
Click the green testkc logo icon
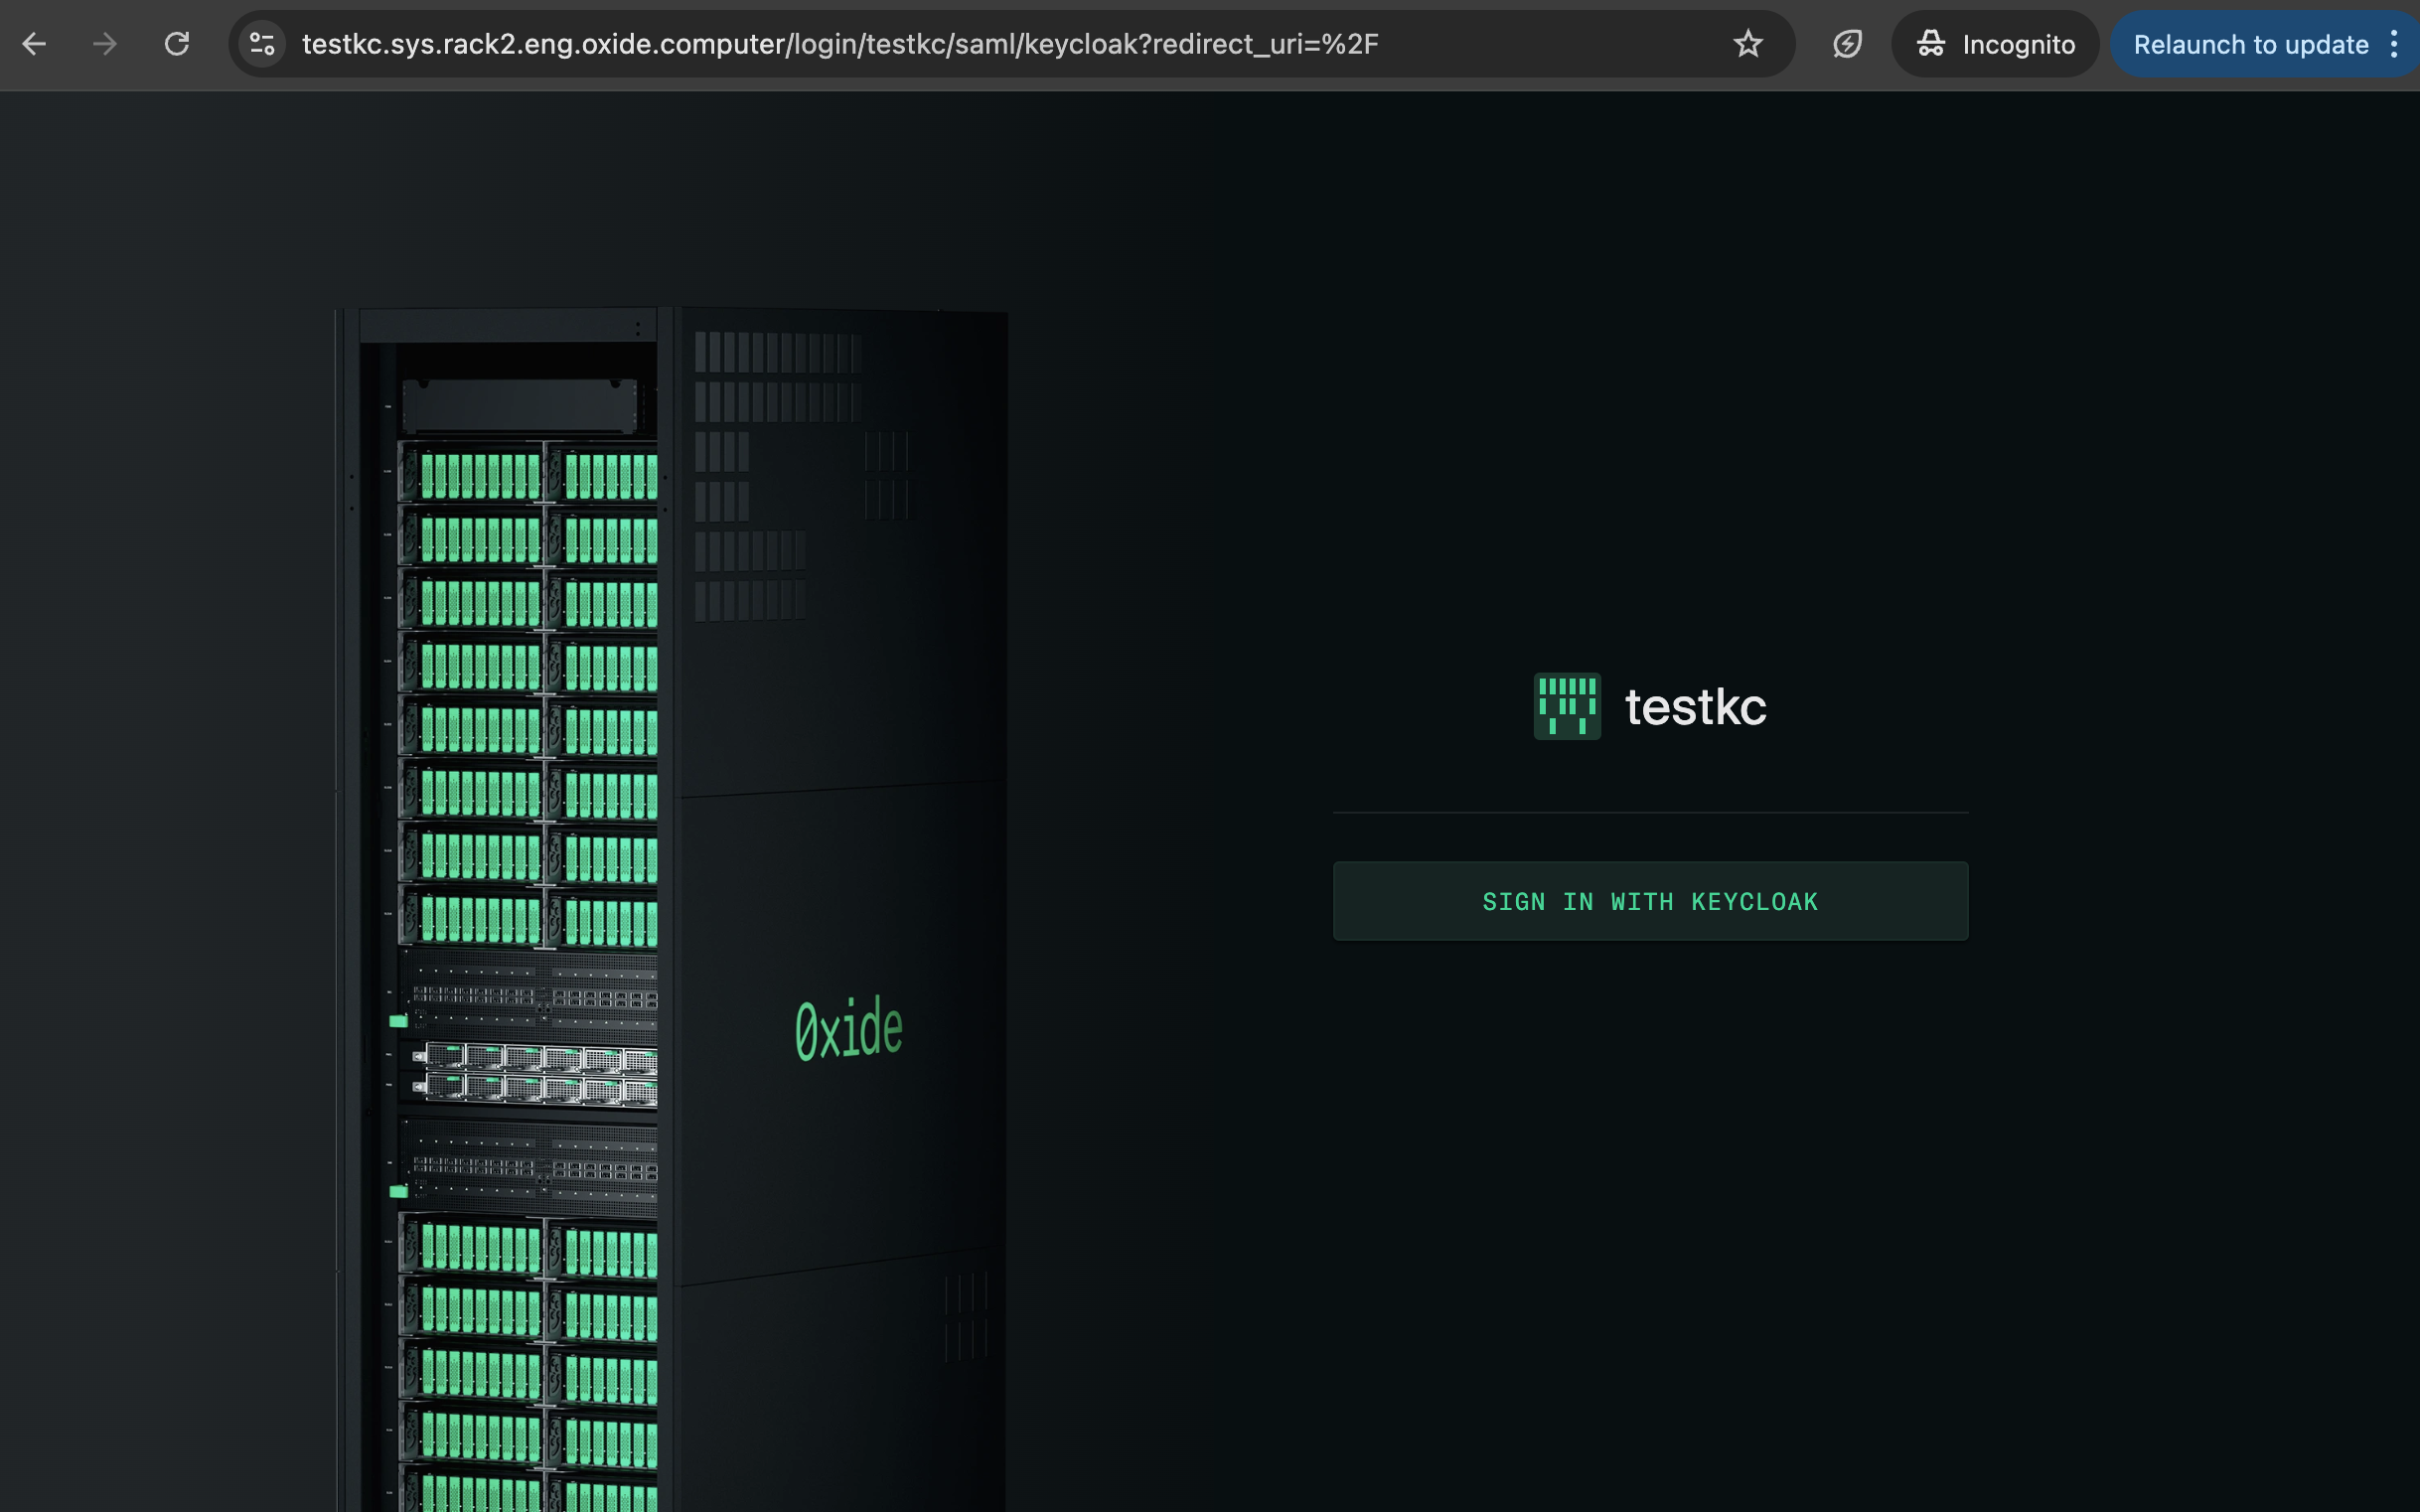tap(1566, 706)
